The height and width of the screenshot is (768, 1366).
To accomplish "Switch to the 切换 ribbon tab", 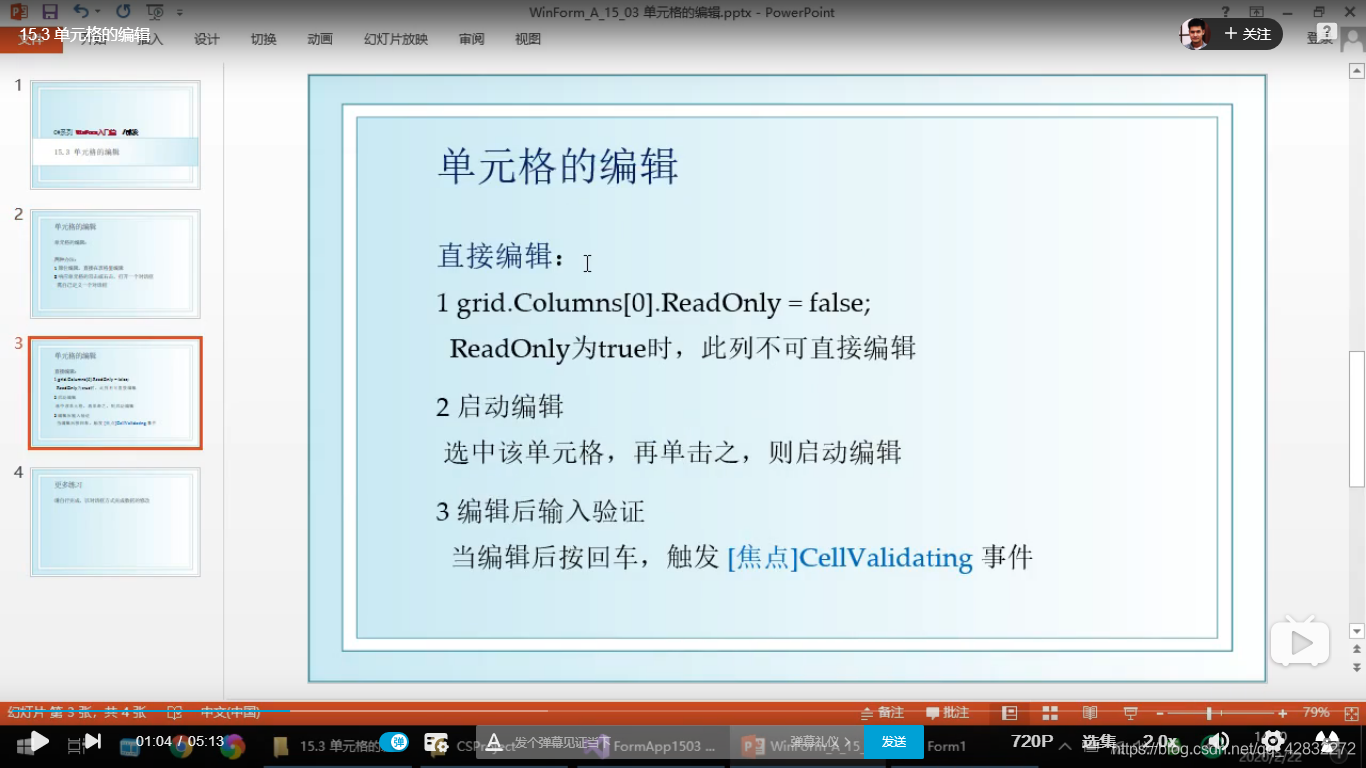I will [264, 39].
